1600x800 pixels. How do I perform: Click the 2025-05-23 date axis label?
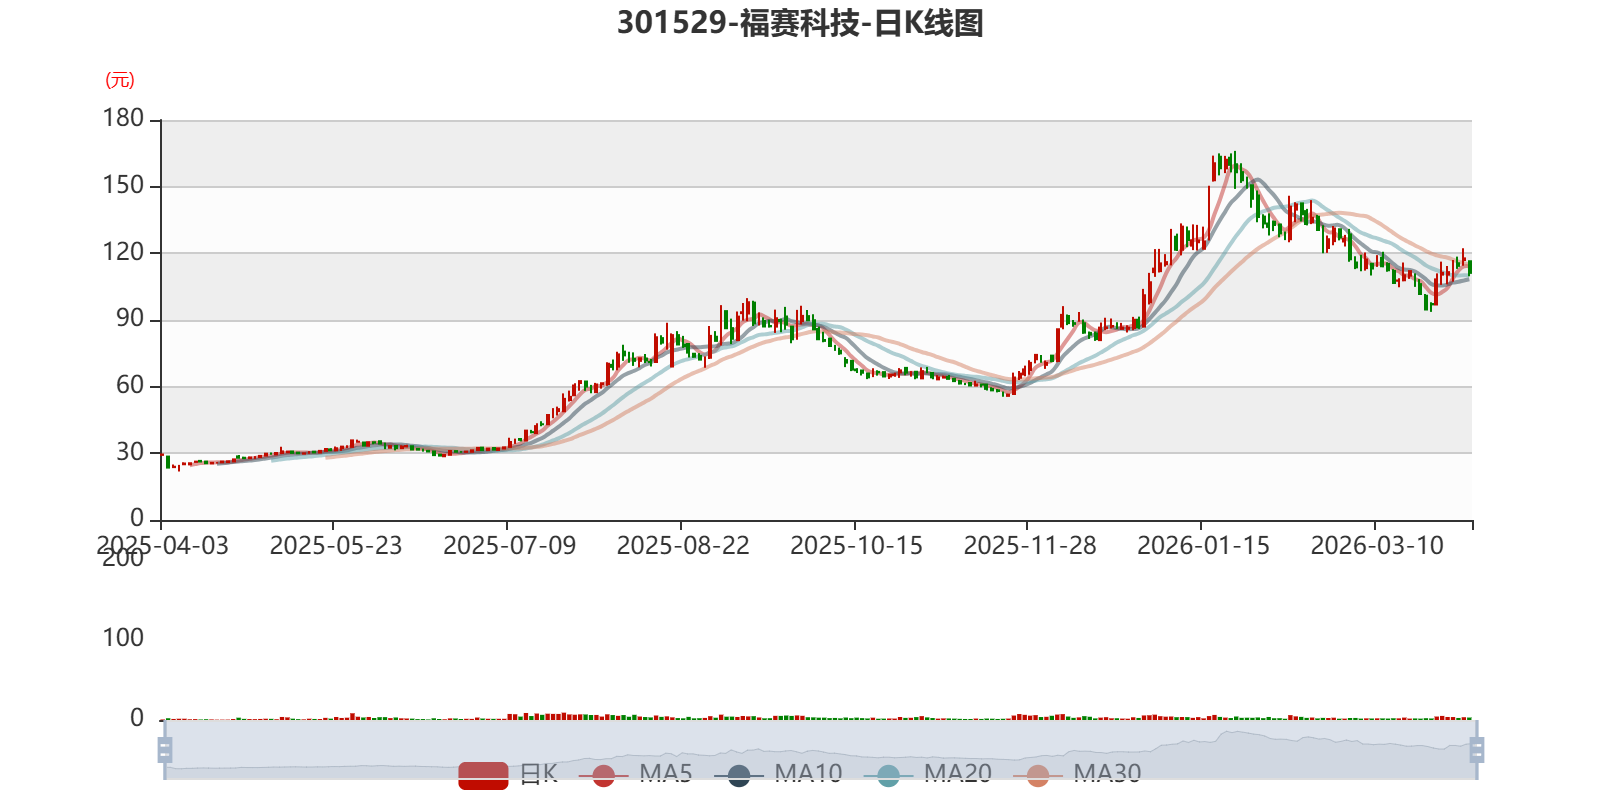click(x=336, y=546)
